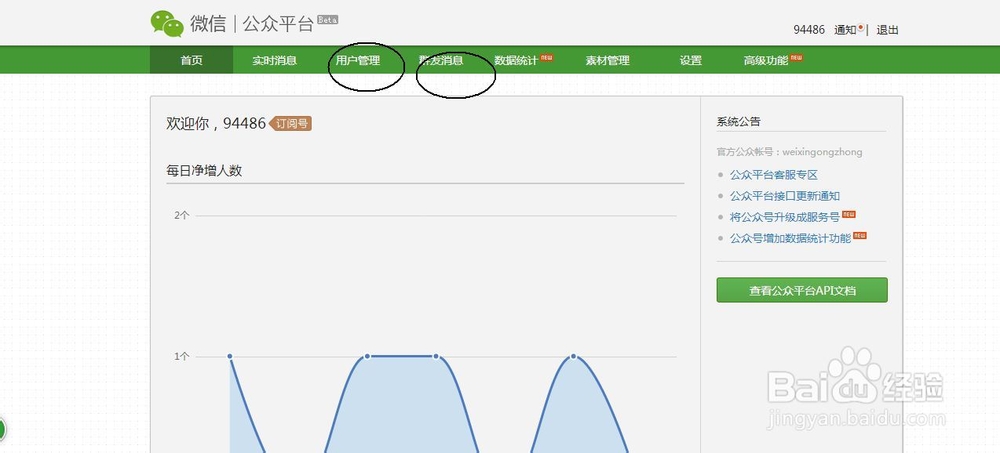Switch to the 群发消息 tab
The image size is (1000, 453).
[441, 61]
